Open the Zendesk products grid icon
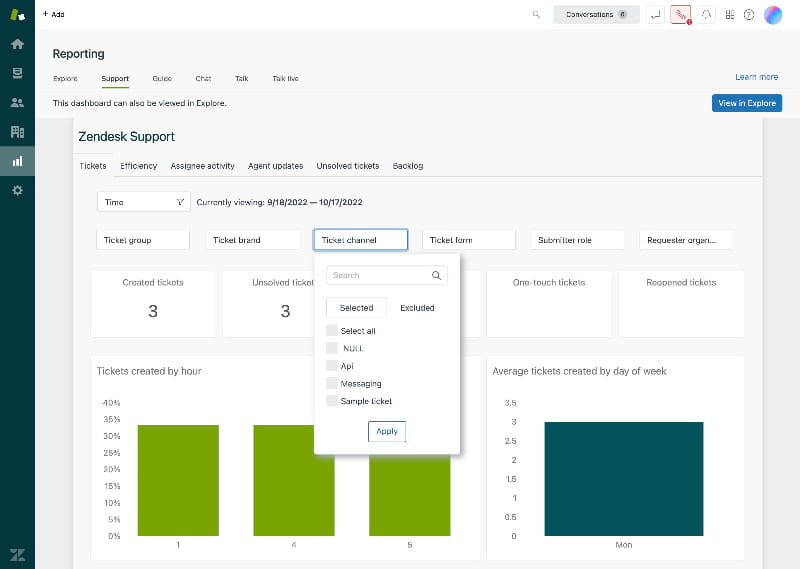 [x=730, y=15]
